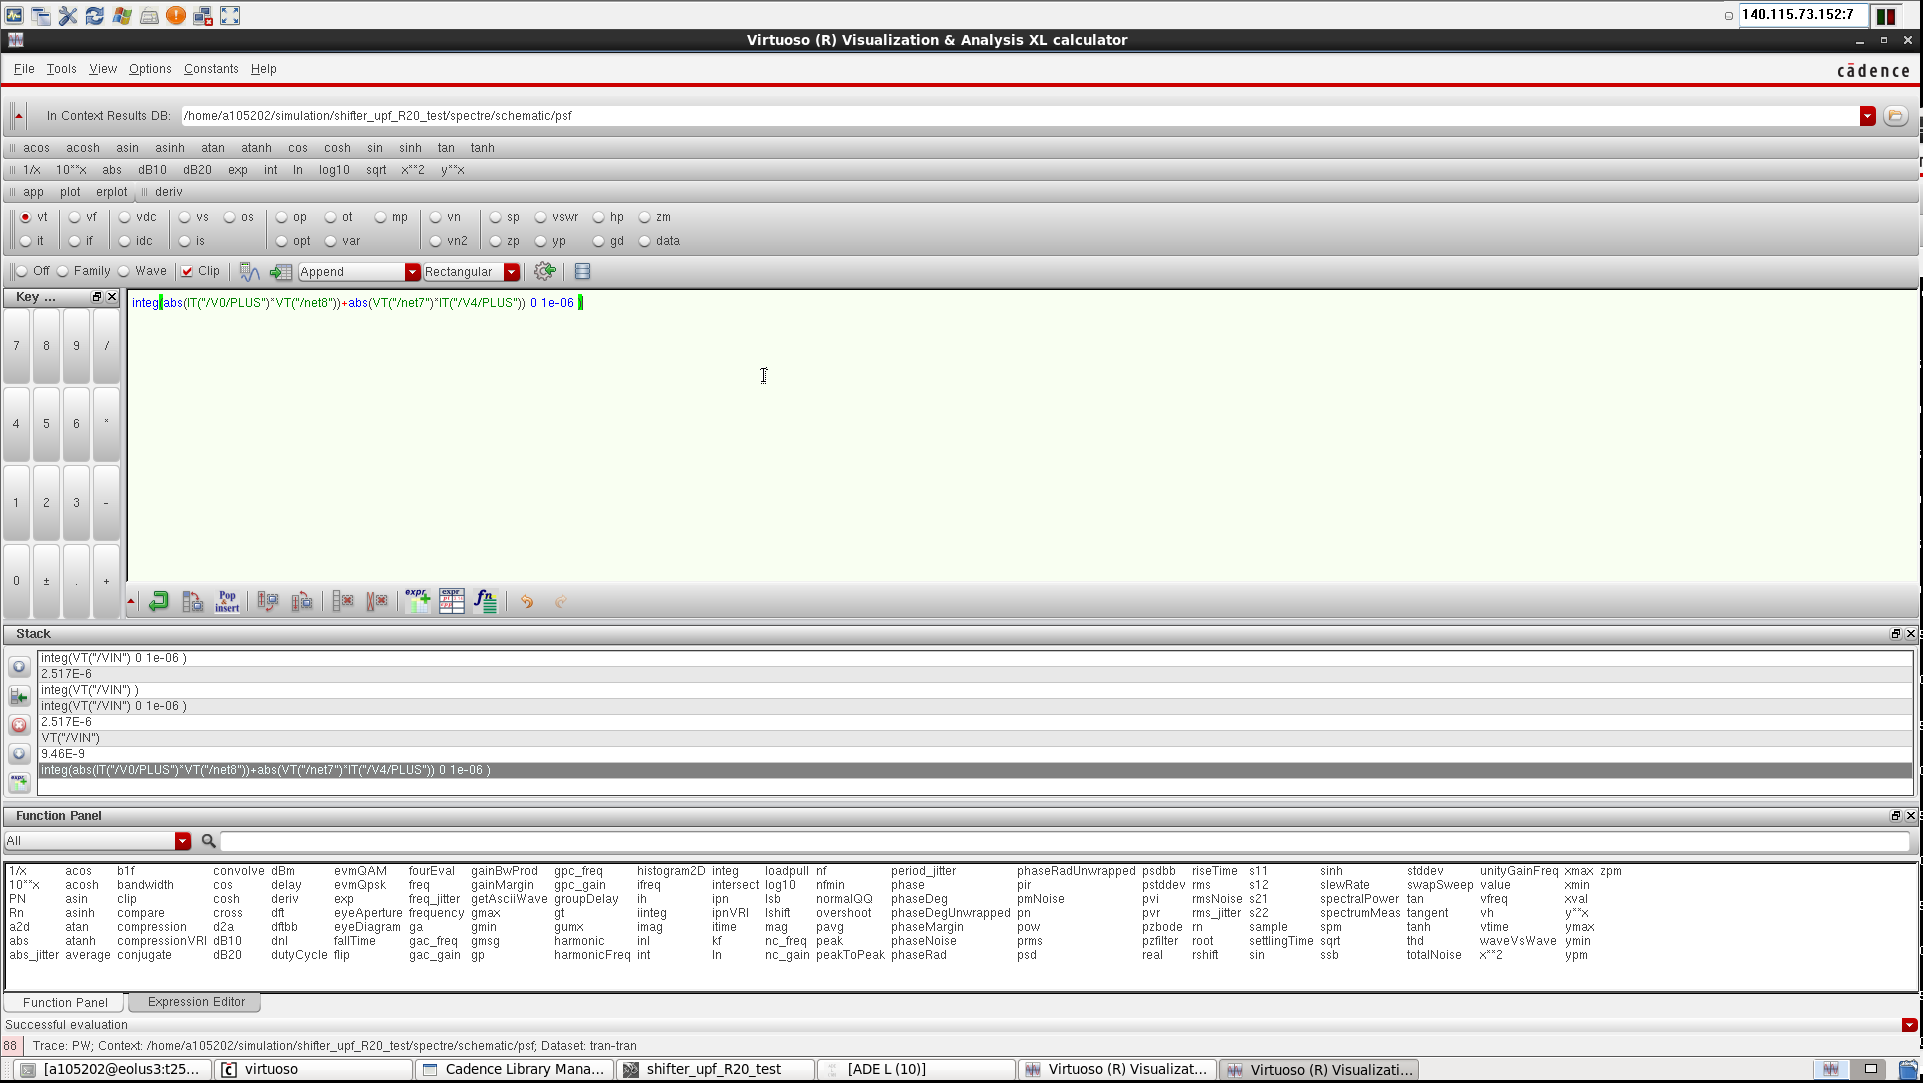Switch to the Expression Editor tab

[196, 1002]
